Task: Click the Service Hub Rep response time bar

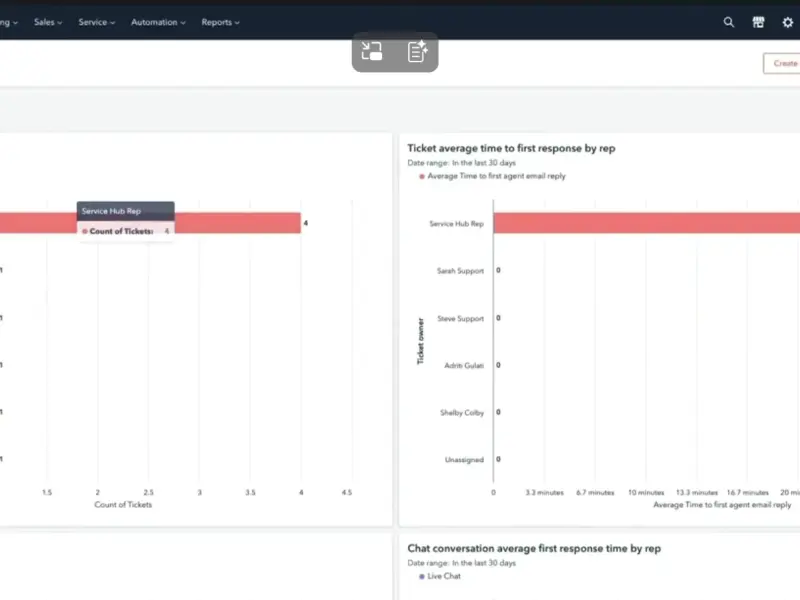Action: pyautogui.click(x=640, y=224)
